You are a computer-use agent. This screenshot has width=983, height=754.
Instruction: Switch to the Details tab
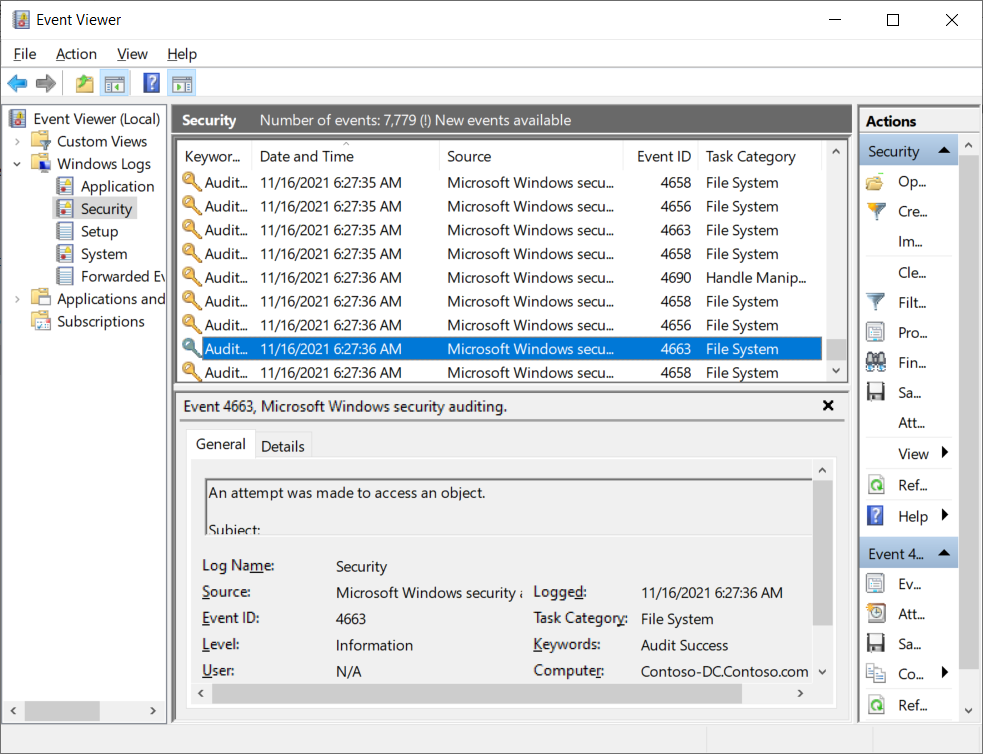283,445
